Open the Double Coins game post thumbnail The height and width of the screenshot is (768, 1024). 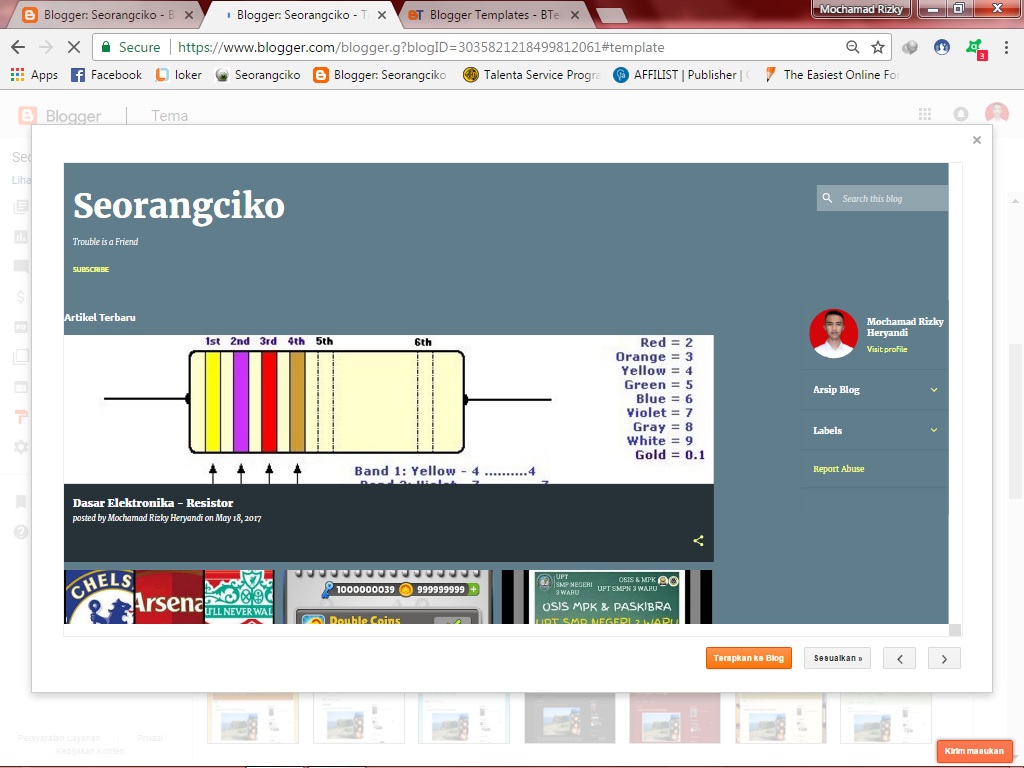tap(389, 597)
